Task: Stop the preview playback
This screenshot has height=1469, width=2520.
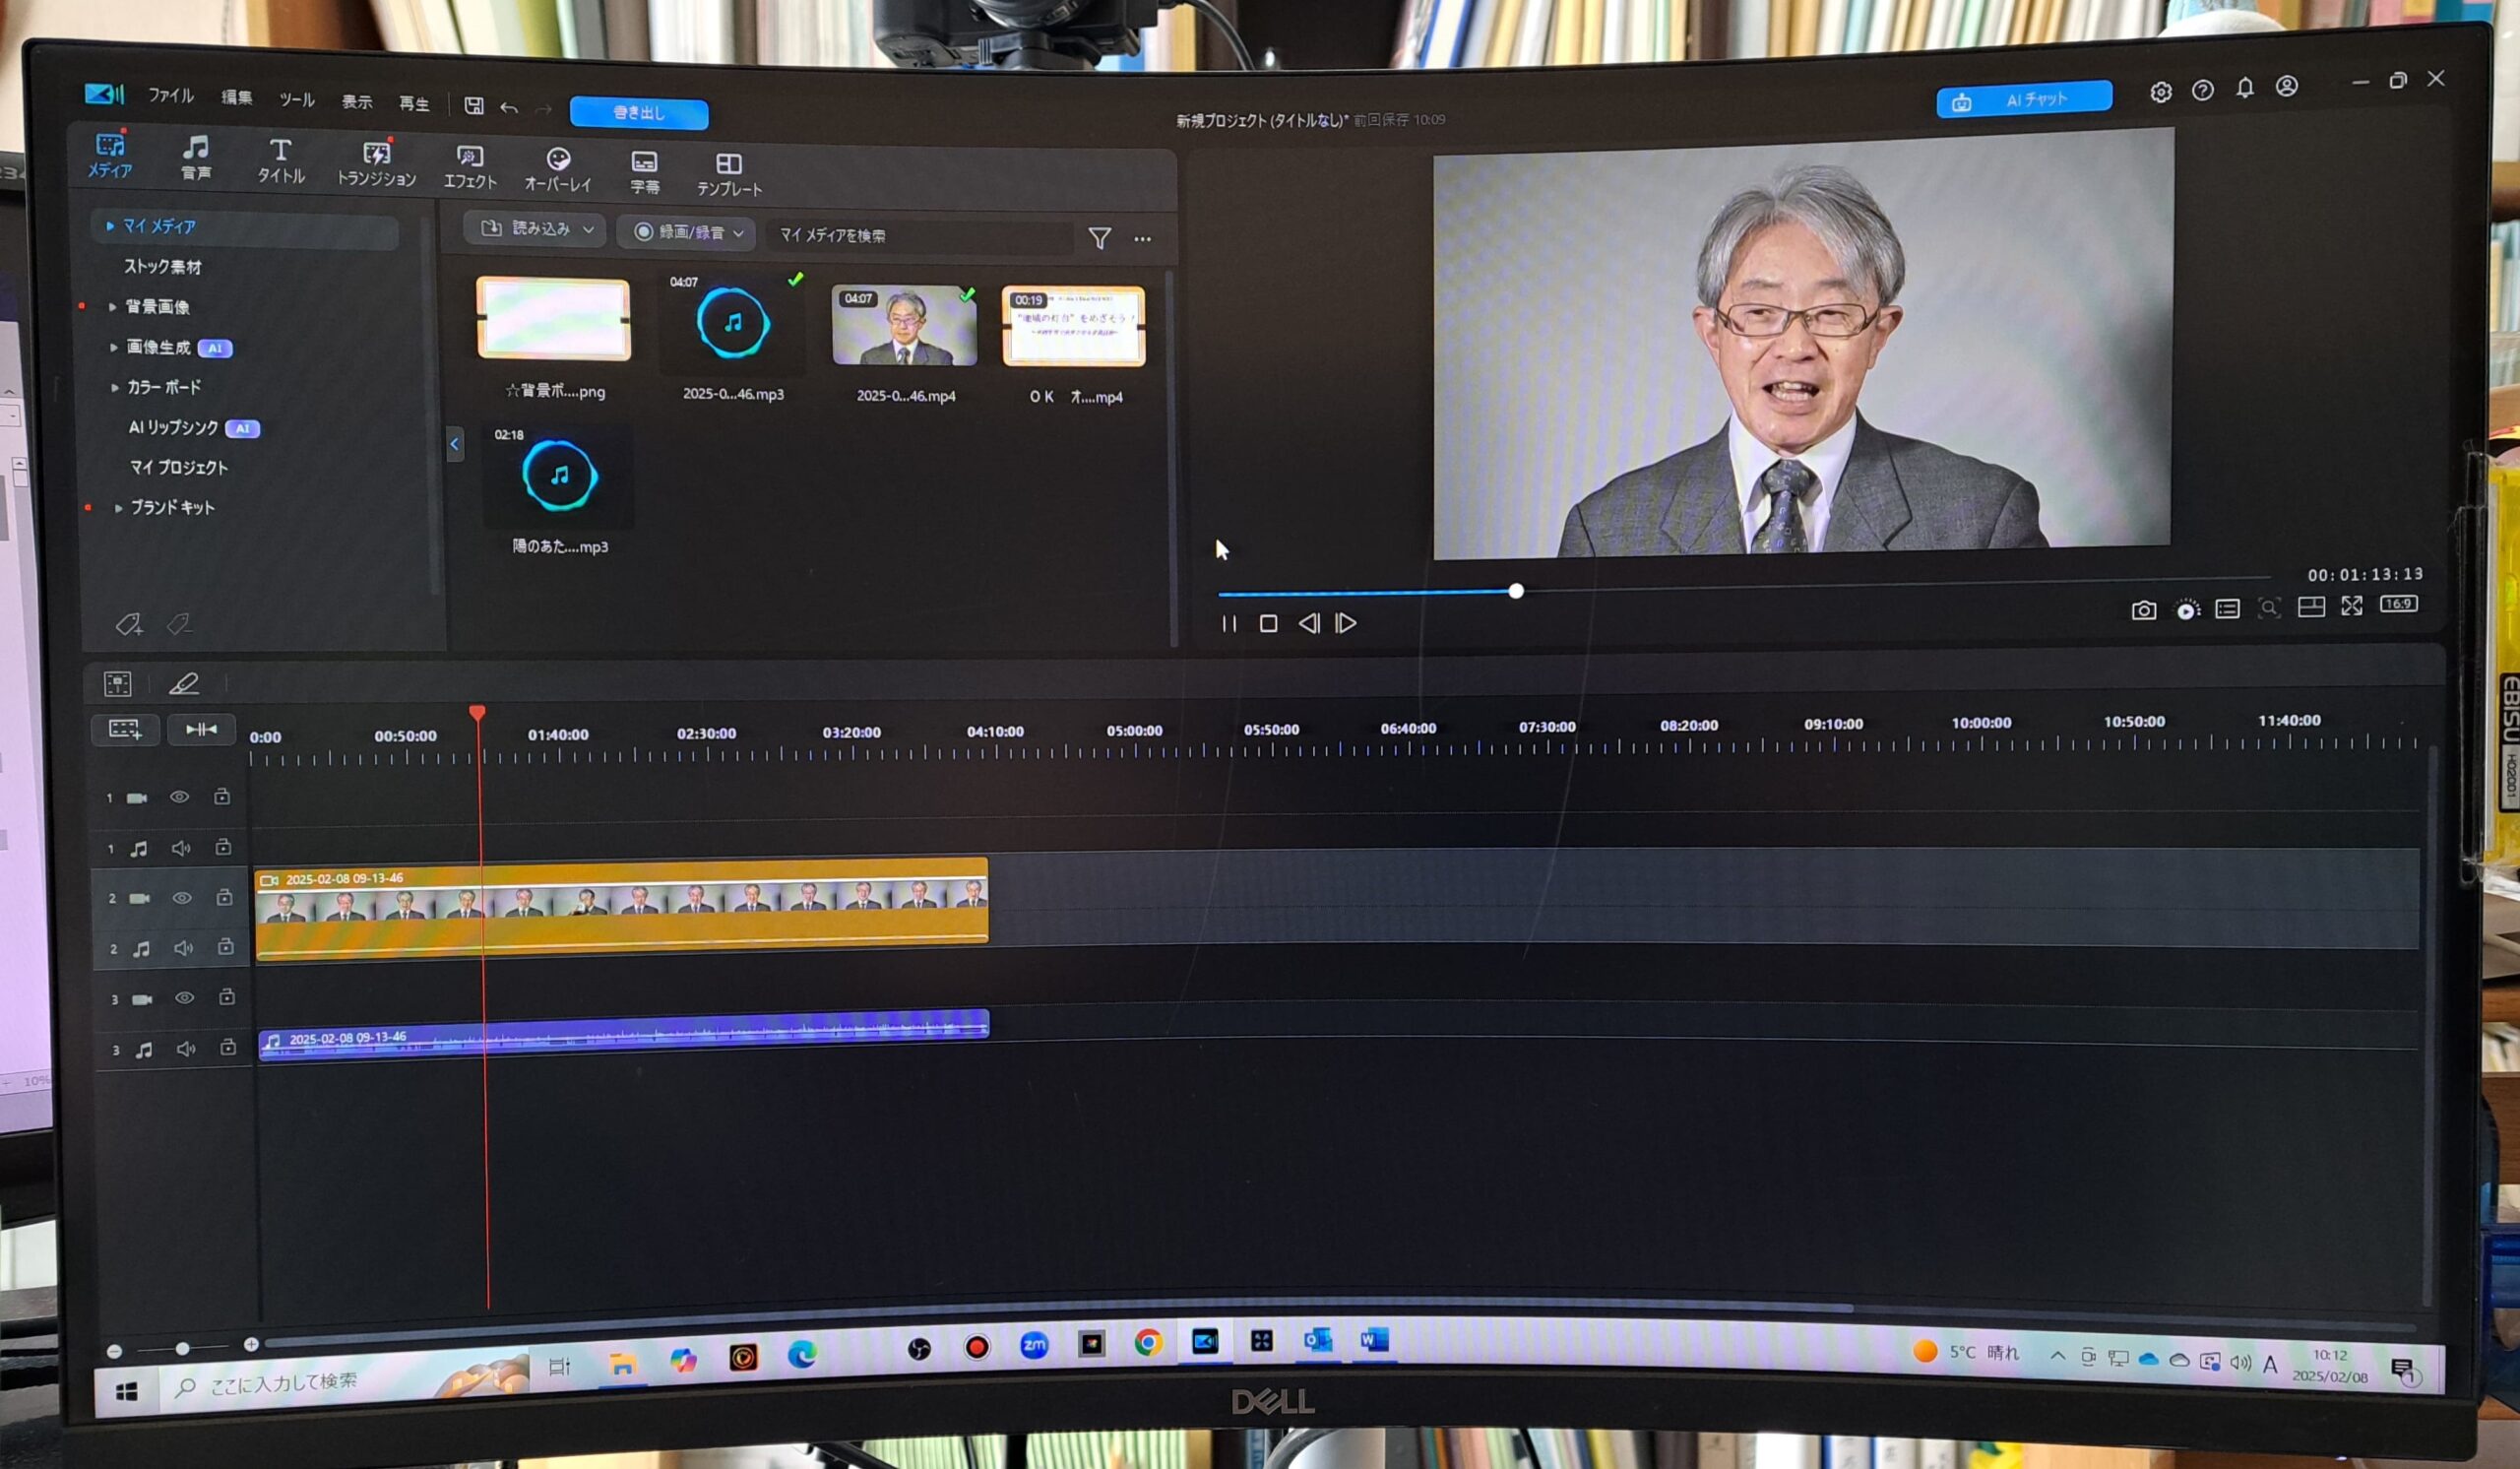Action: (x=1268, y=624)
